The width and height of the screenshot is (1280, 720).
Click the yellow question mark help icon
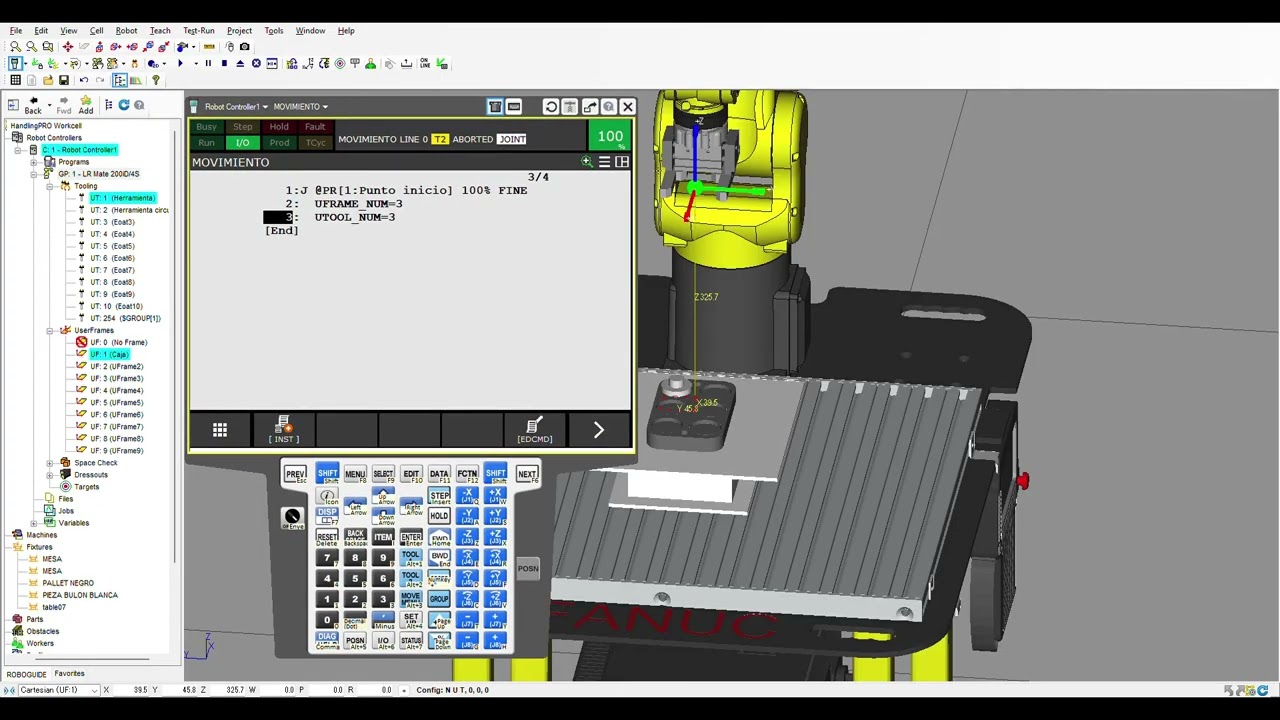155,80
